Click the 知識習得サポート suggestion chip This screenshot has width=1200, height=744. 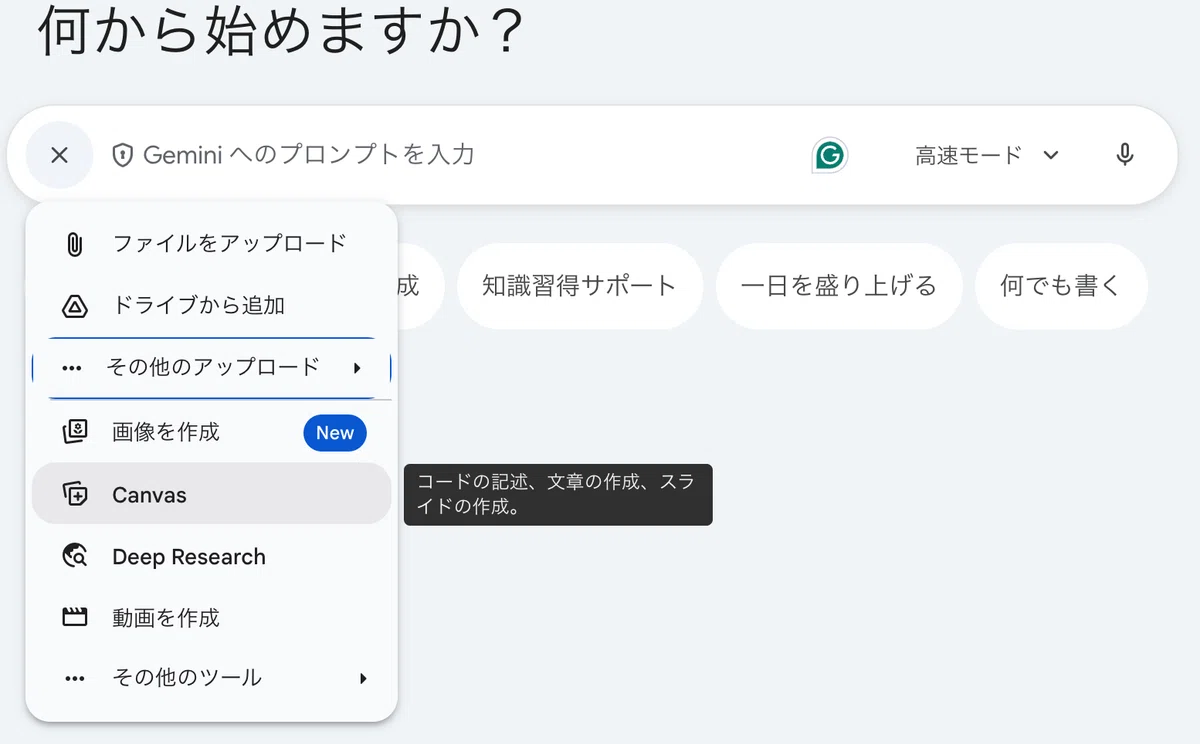580,286
